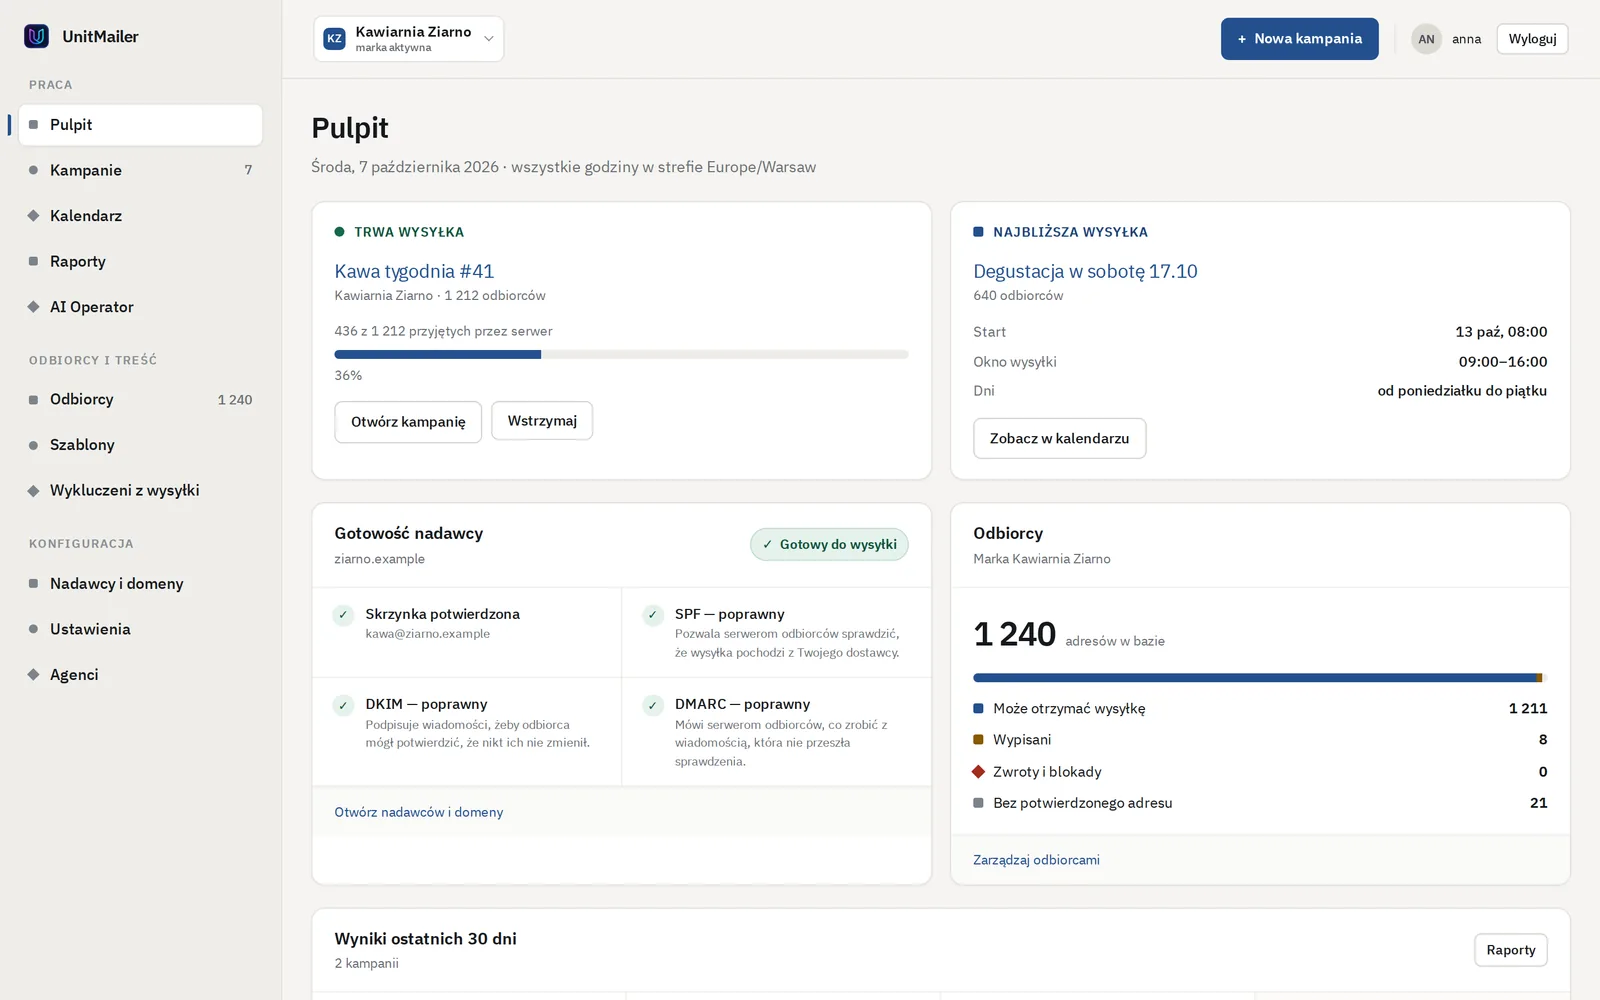Click the green dot next to TRWA WYSYŁKA

[339, 232]
